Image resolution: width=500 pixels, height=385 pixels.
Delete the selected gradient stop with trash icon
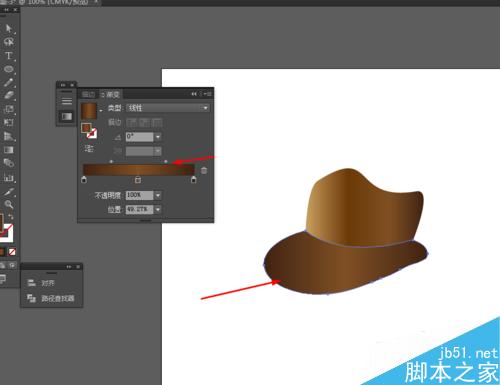pos(204,171)
